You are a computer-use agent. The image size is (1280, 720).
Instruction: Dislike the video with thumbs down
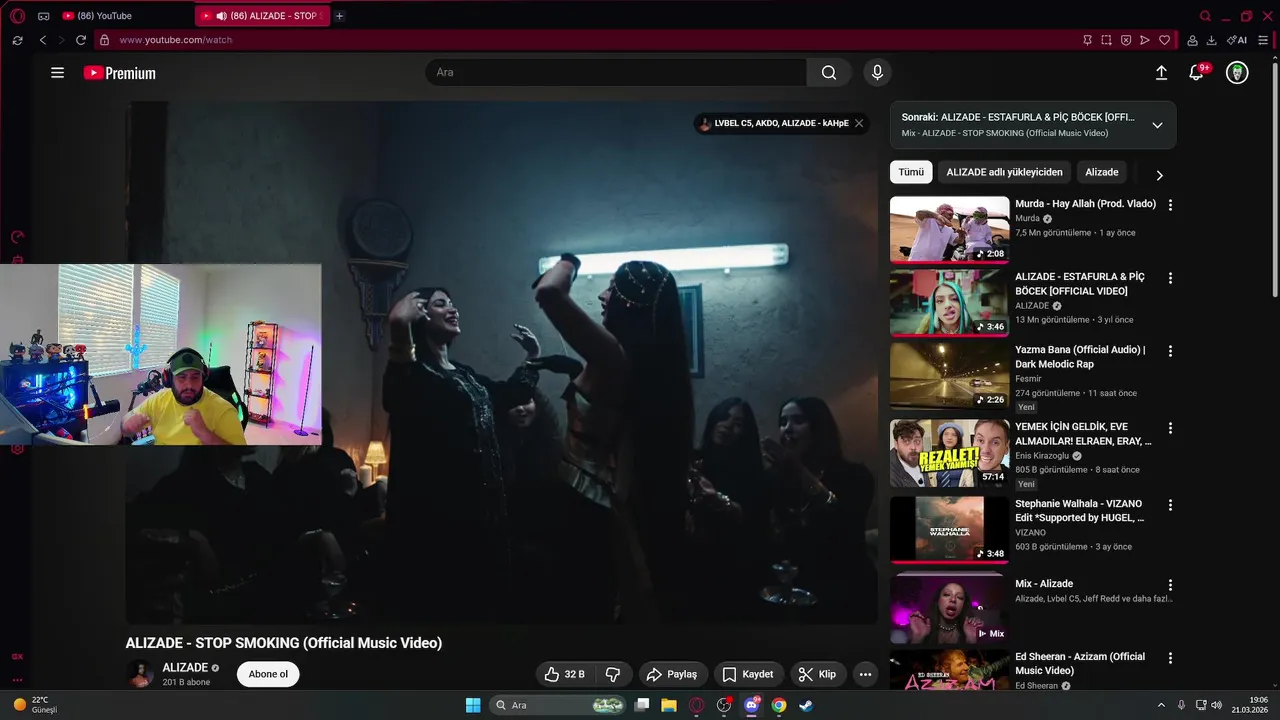pos(614,674)
